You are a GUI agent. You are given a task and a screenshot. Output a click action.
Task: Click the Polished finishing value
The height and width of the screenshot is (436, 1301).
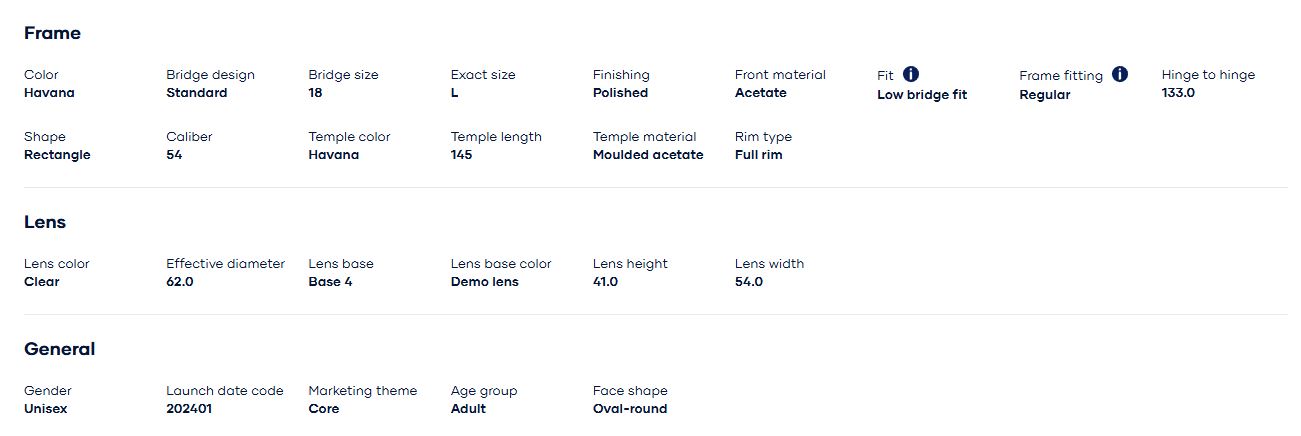620,93
